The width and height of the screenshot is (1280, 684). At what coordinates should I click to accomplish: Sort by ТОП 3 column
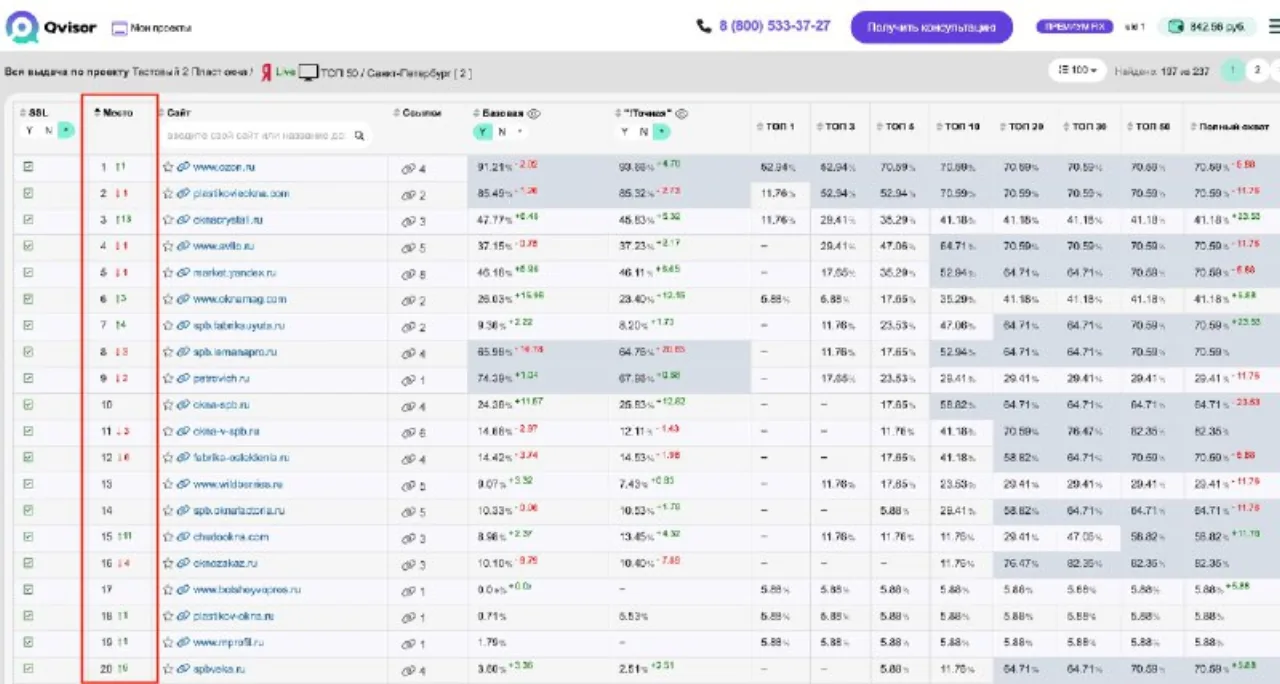(837, 127)
